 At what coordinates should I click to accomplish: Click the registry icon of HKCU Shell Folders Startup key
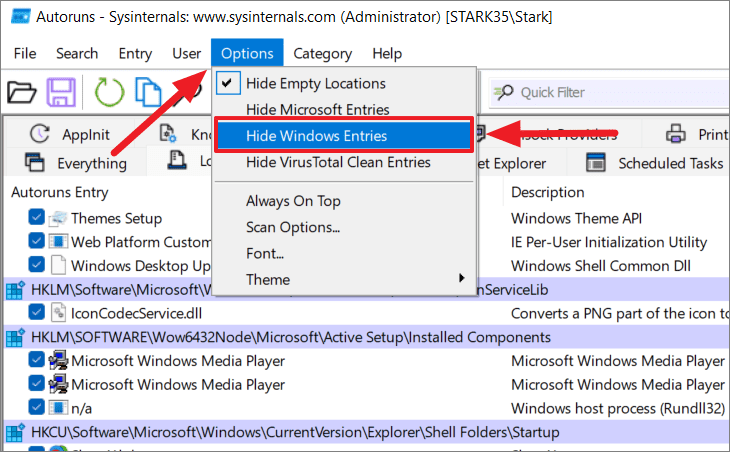tap(15, 432)
